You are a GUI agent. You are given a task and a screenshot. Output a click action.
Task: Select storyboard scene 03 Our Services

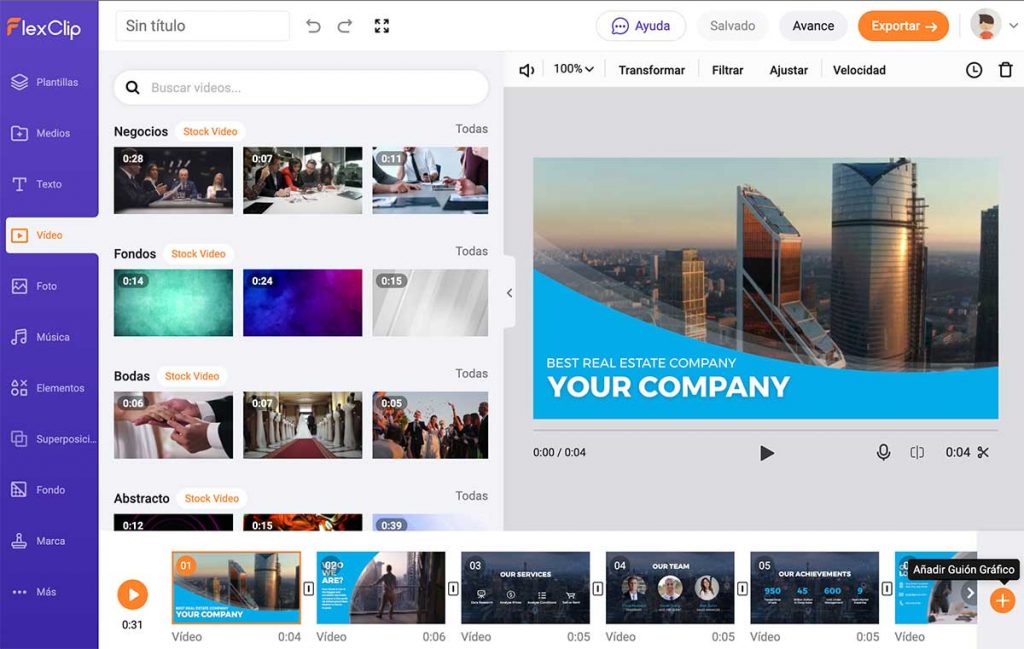pyautogui.click(x=525, y=588)
